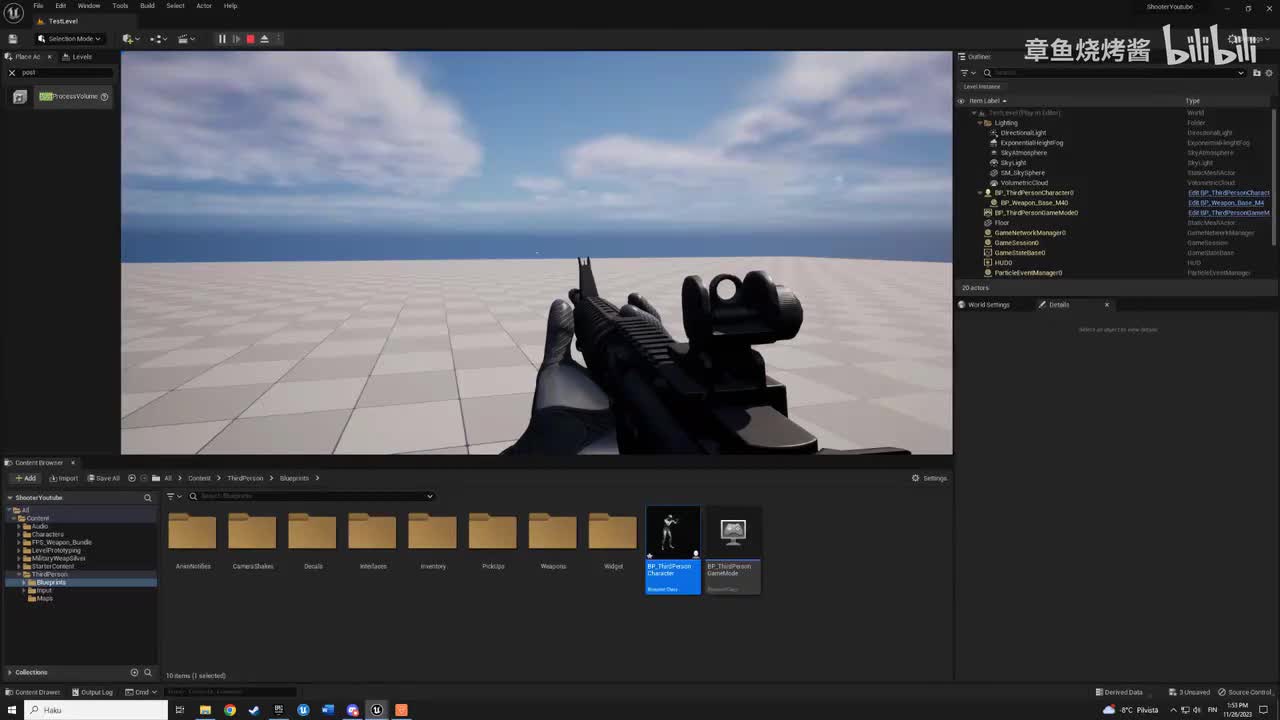Open Microsoft Word from the taskbar

click(x=328, y=710)
